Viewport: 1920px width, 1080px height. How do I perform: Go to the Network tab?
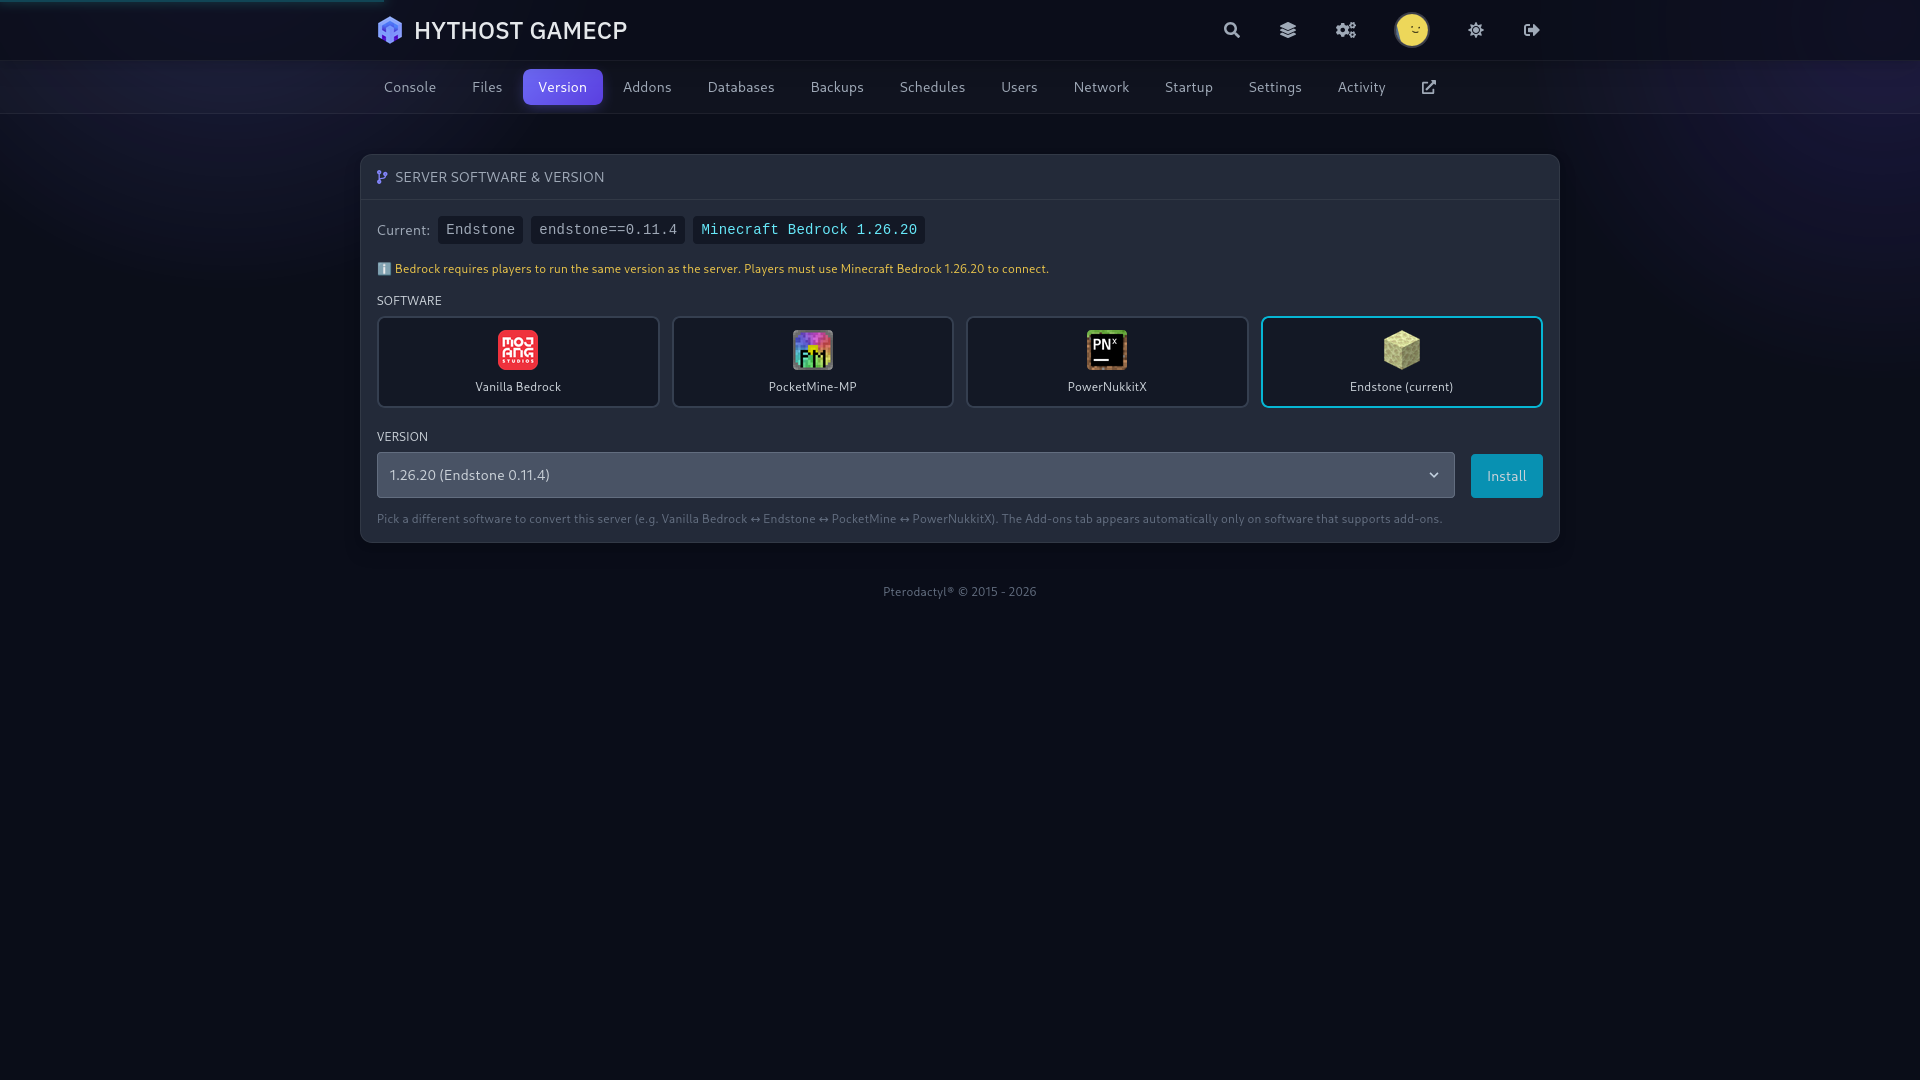pyautogui.click(x=1101, y=87)
